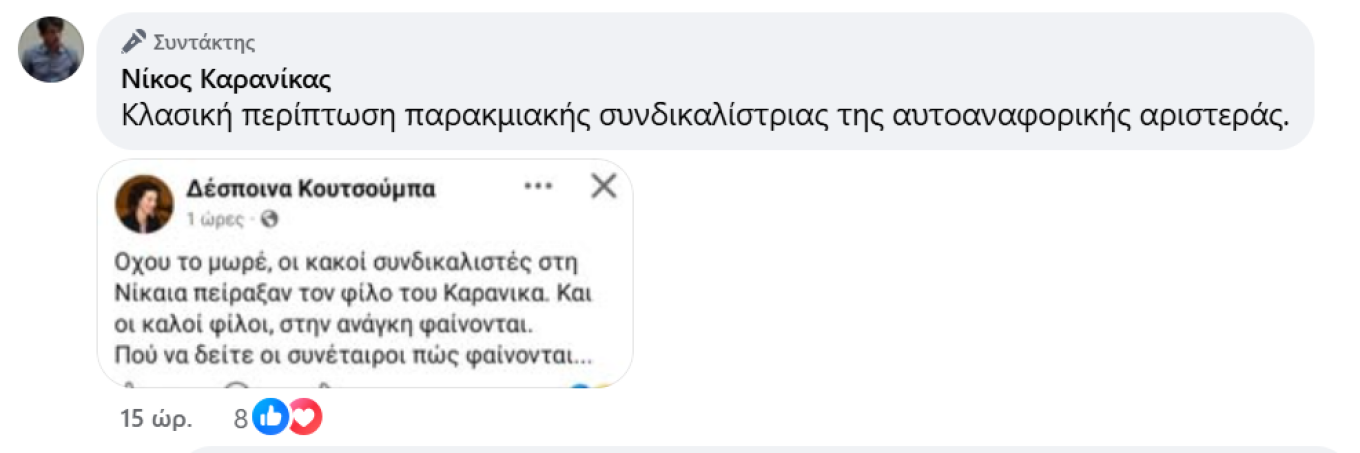Open the three-dot options menu of embedded post
The height and width of the screenshot is (453, 1360).
[x=538, y=187]
